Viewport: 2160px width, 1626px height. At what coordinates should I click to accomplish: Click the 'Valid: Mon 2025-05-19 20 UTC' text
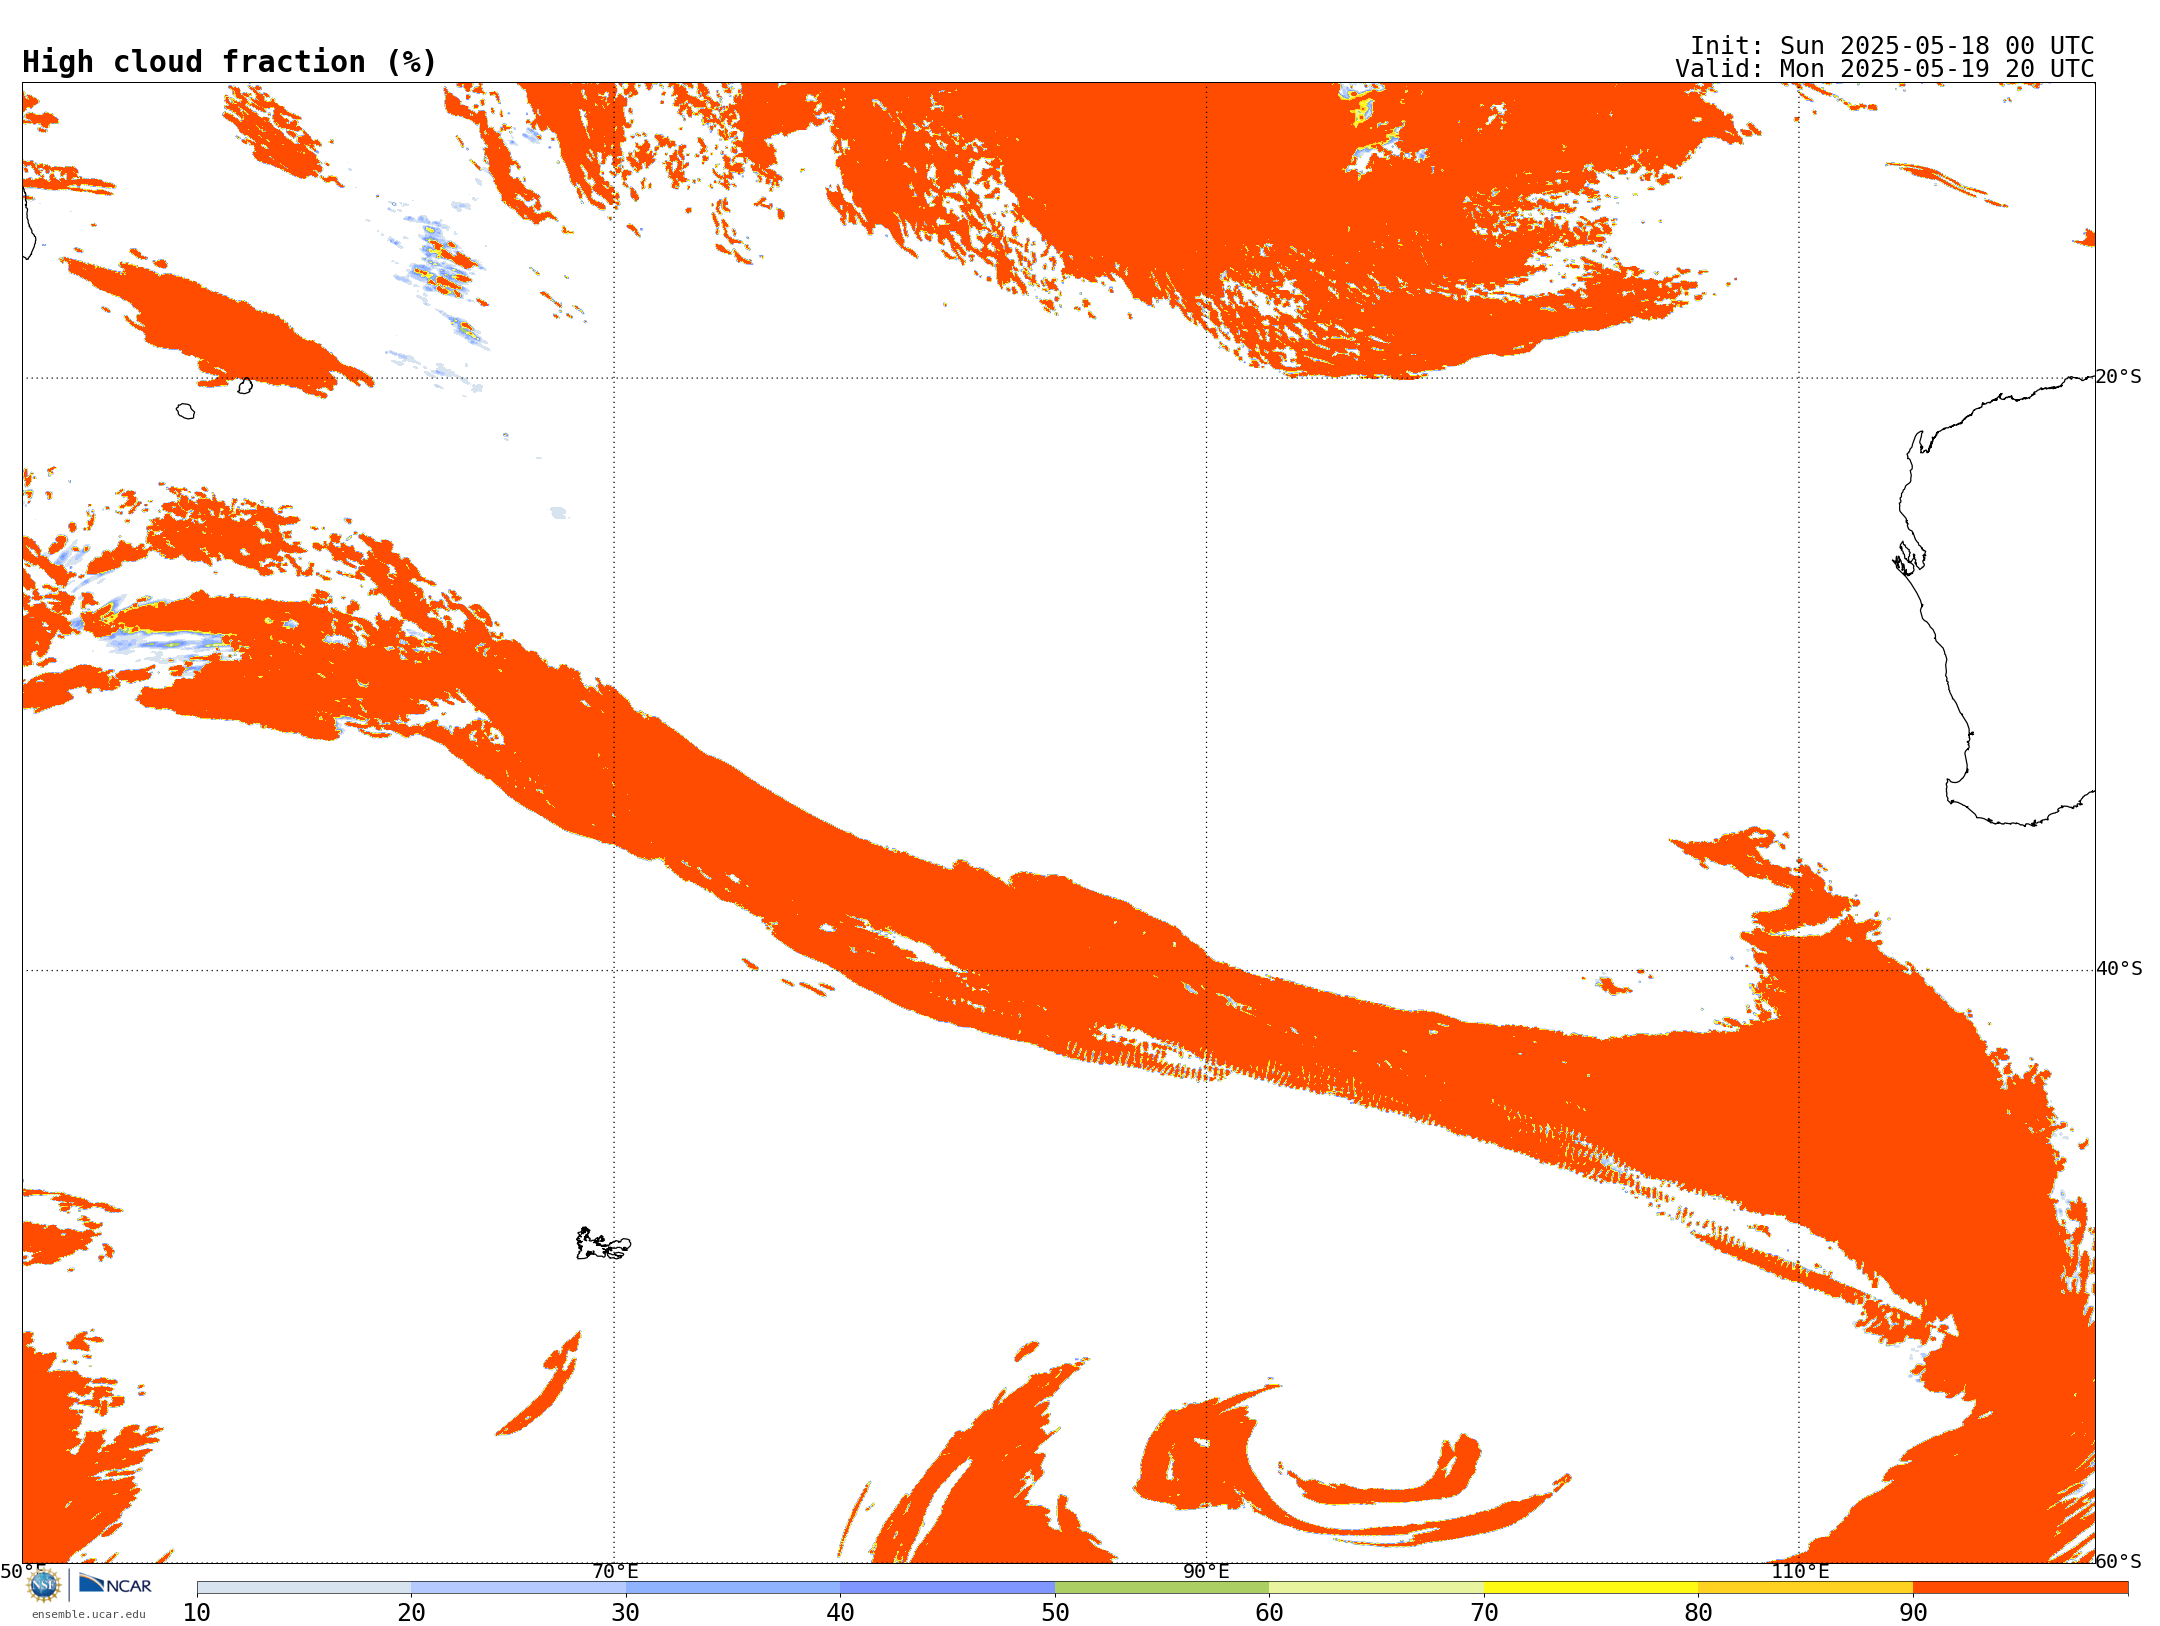click(1885, 69)
